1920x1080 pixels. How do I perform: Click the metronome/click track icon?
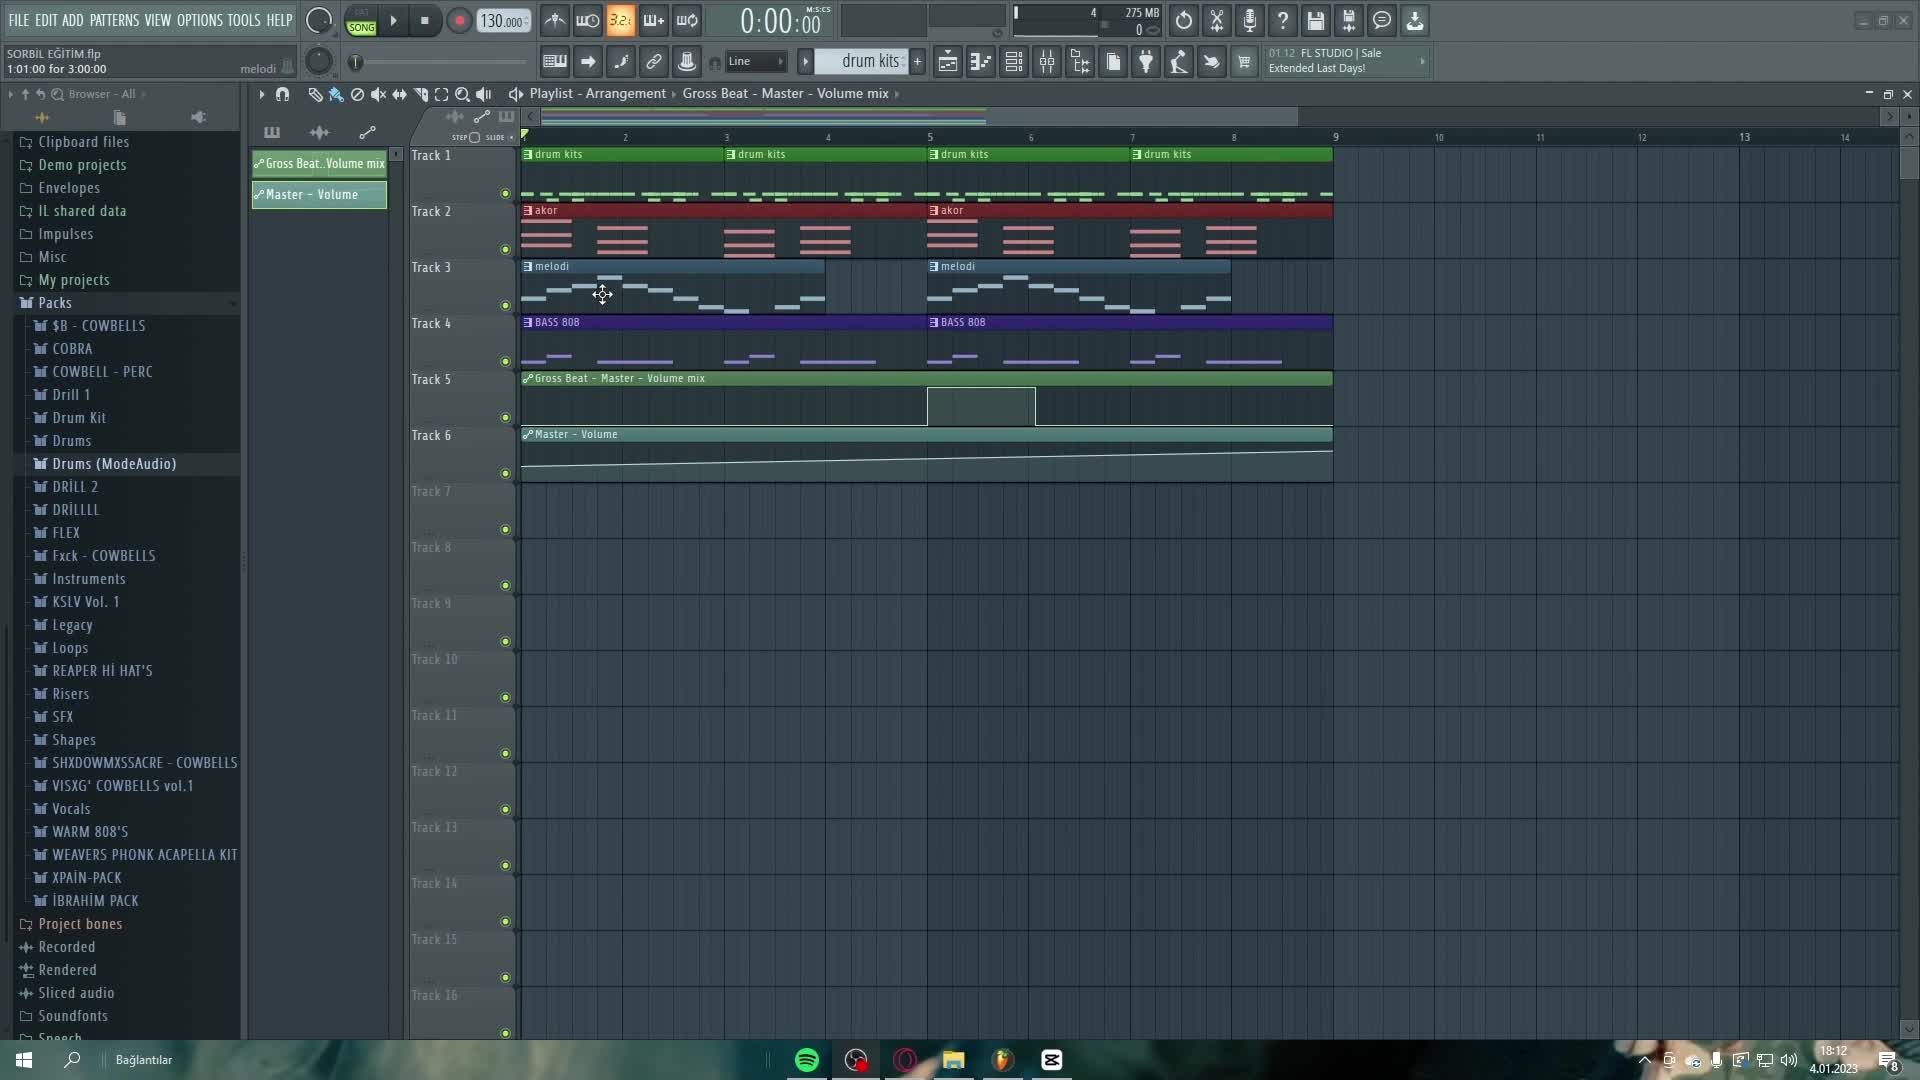click(555, 20)
